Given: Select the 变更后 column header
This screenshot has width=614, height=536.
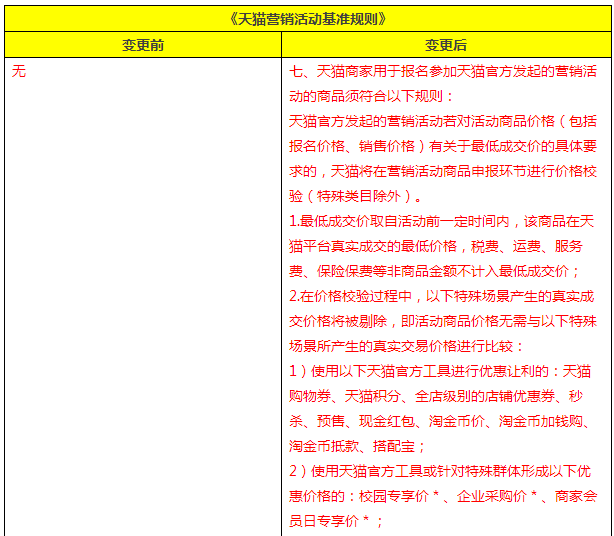Looking at the screenshot, I should point(446,45).
